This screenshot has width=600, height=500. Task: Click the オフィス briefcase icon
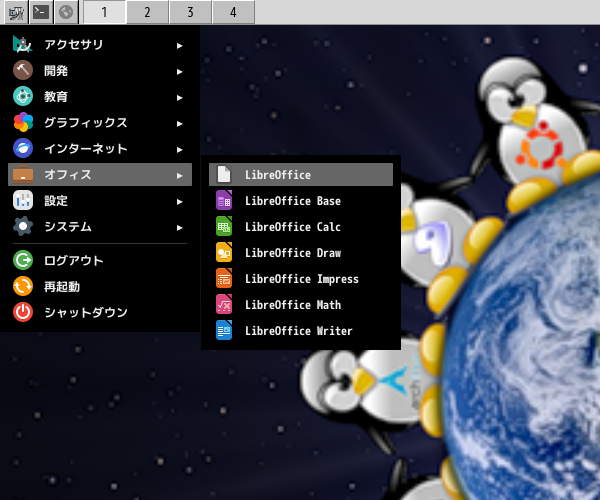point(23,174)
